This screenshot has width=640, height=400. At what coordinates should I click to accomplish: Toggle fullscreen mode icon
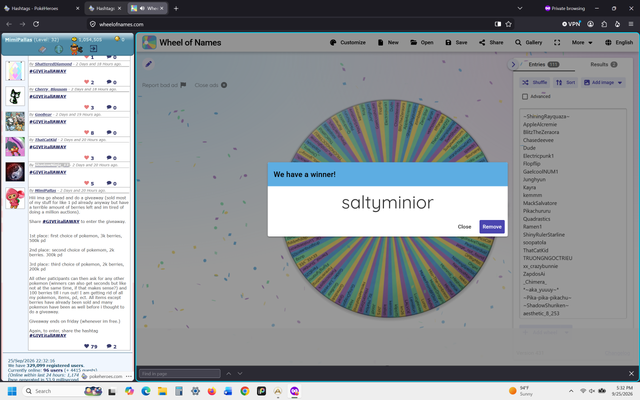[x=557, y=42]
